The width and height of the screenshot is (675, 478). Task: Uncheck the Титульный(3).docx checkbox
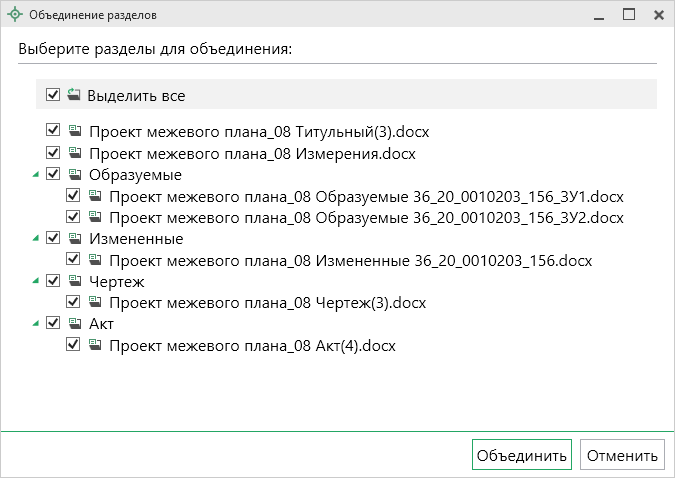tap(53, 131)
